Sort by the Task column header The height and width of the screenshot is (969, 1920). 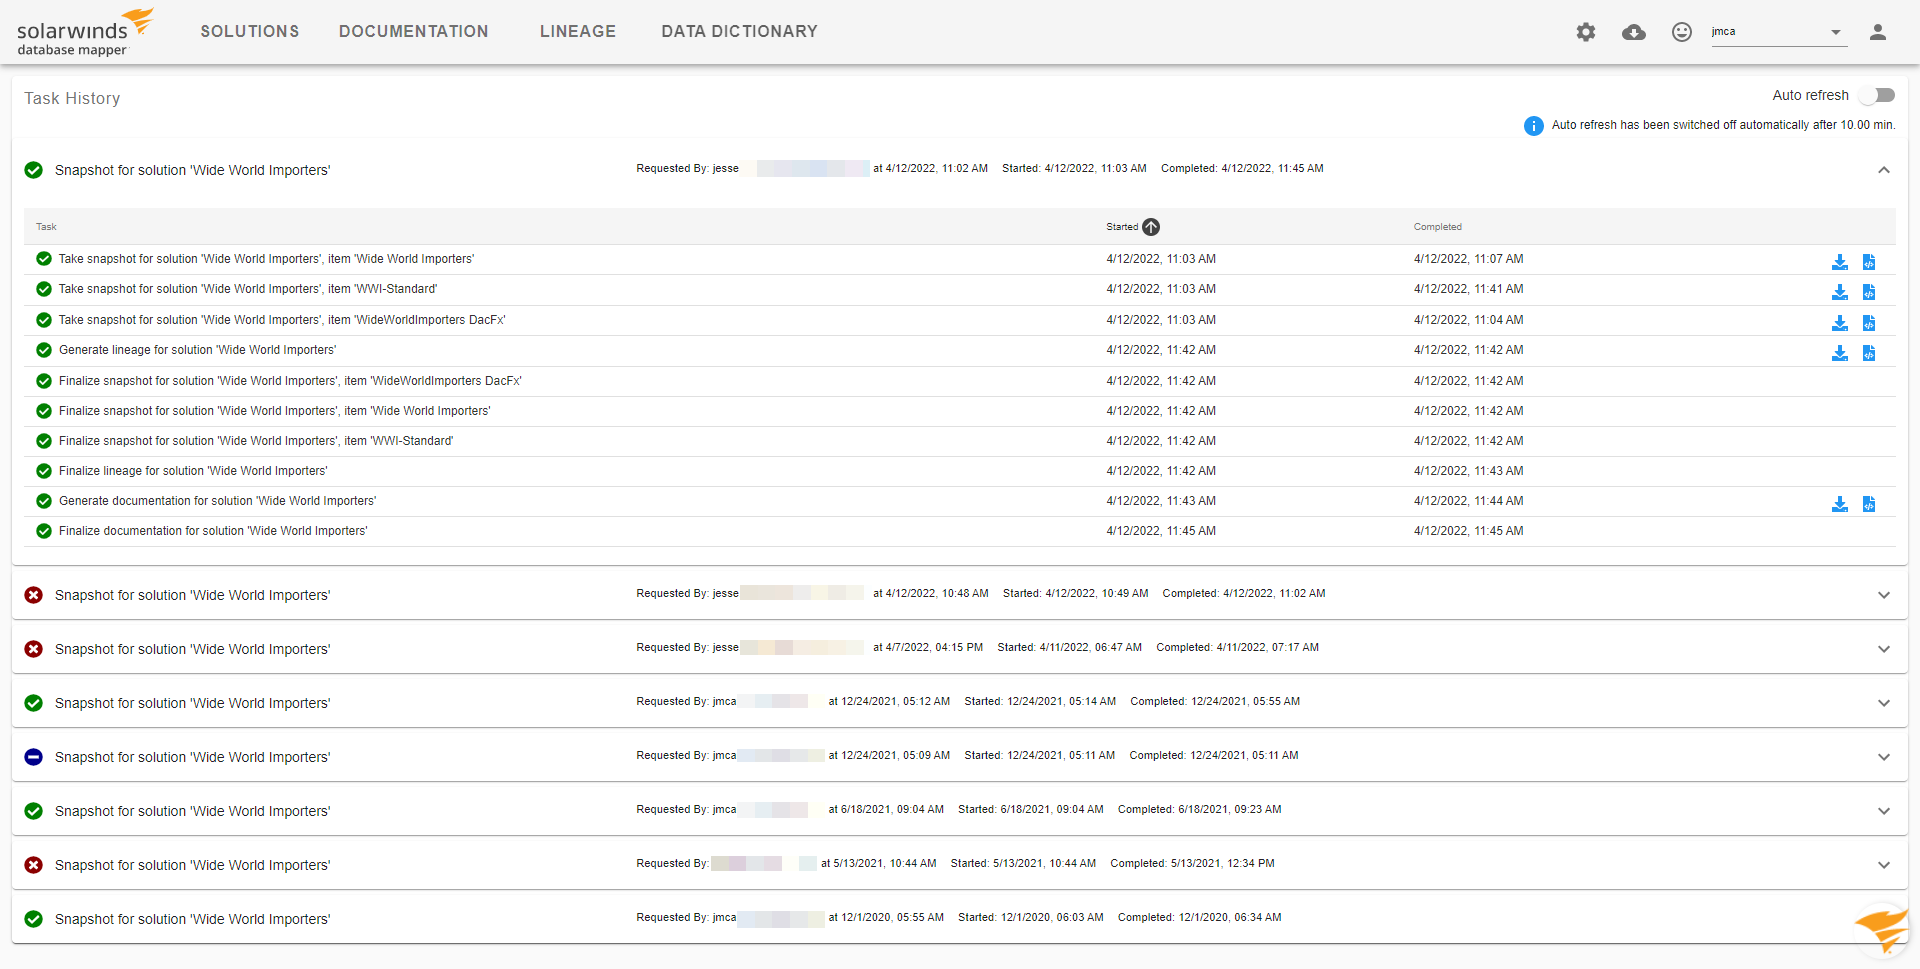coord(46,227)
